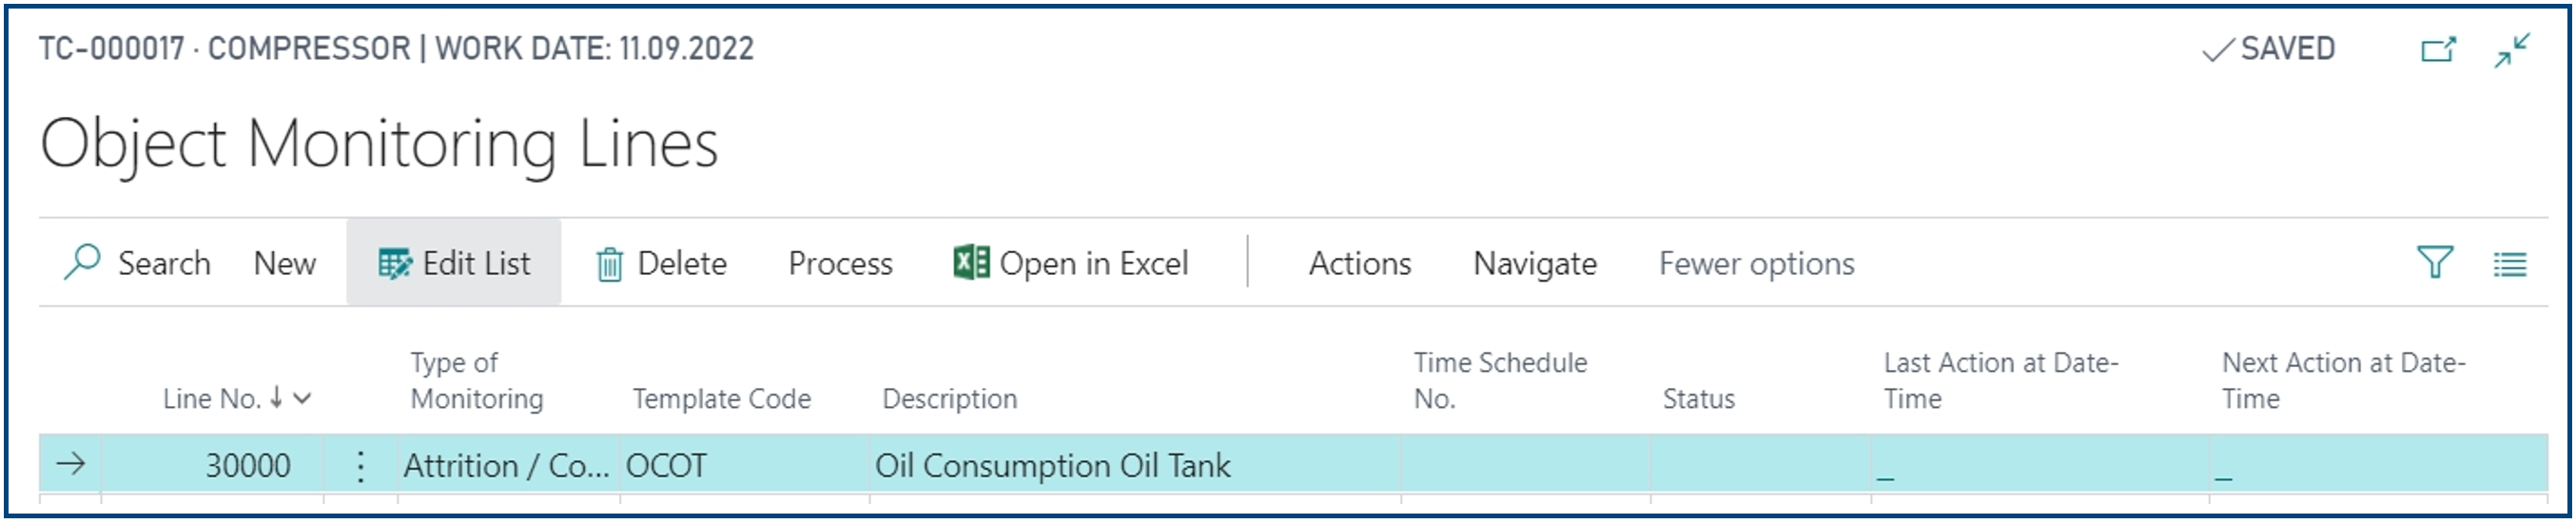Open row options for line 30000
This screenshot has height=524, width=2576.
pyautogui.click(x=361, y=465)
